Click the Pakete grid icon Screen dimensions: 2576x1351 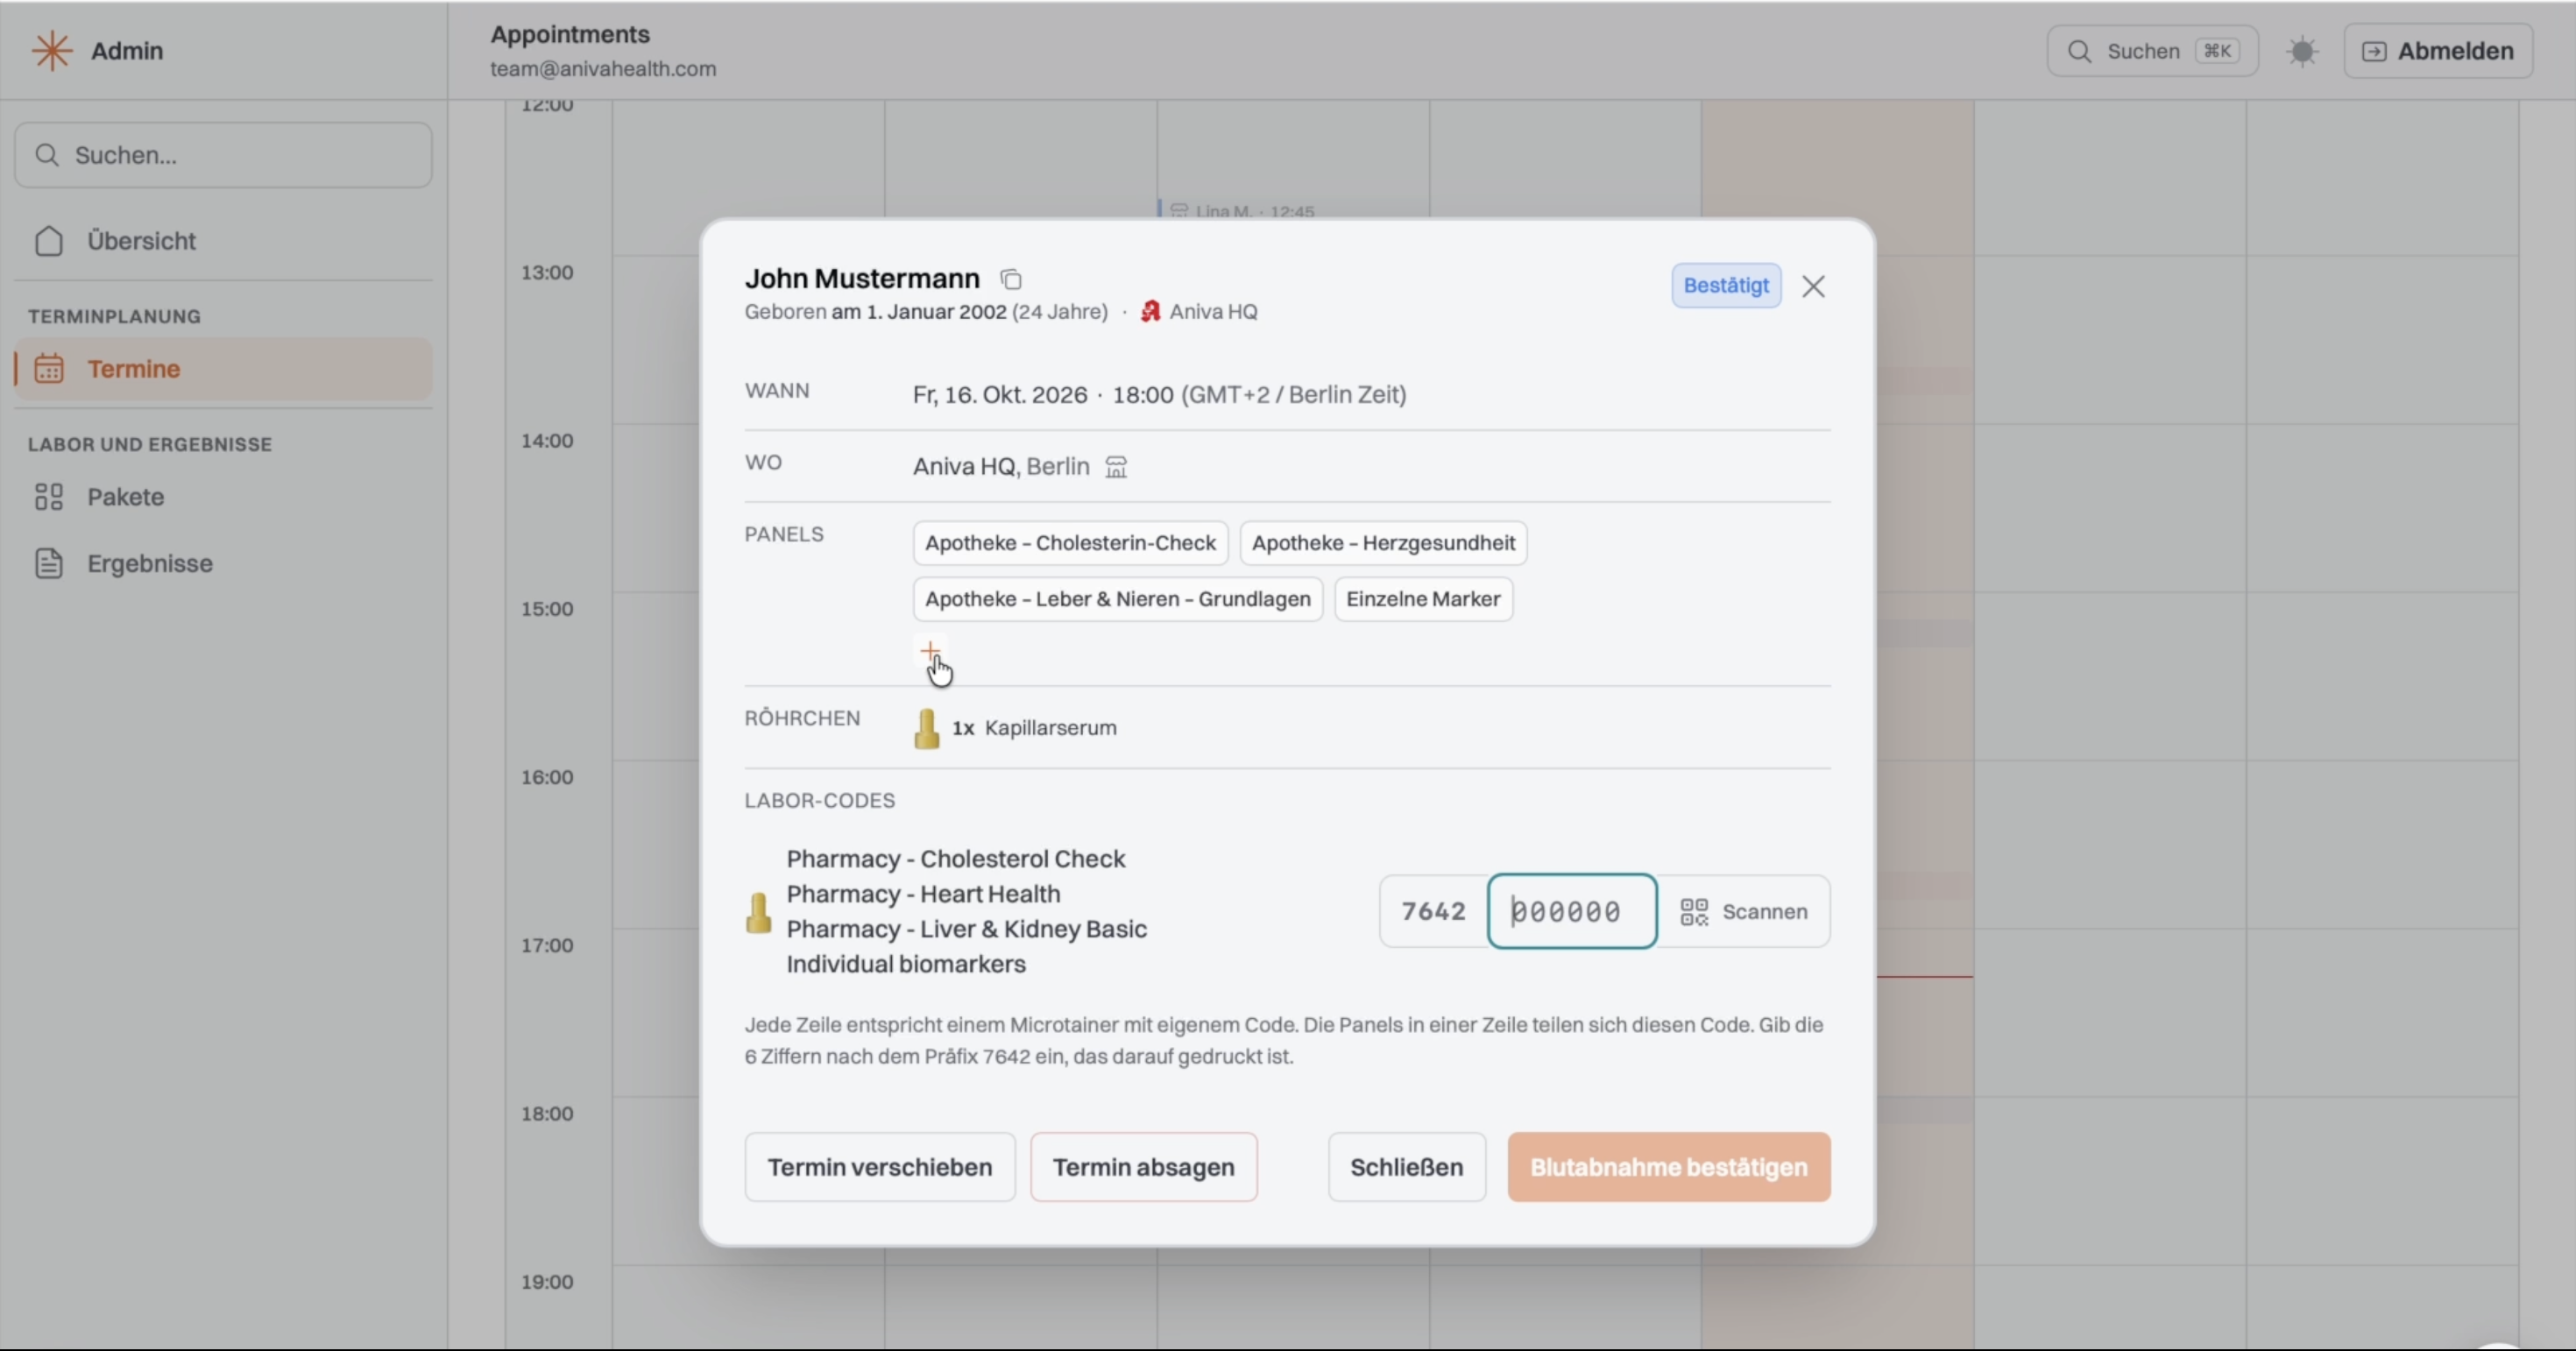point(49,497)
